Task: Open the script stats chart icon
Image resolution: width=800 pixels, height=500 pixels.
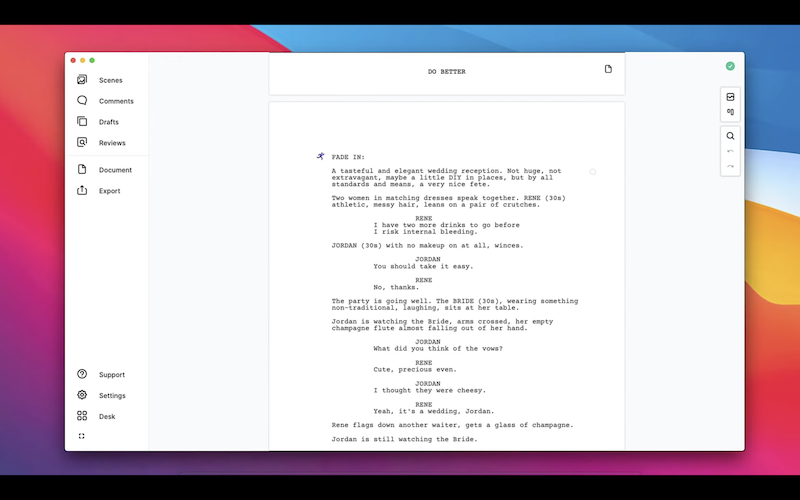Action: [x=730, y=97]
